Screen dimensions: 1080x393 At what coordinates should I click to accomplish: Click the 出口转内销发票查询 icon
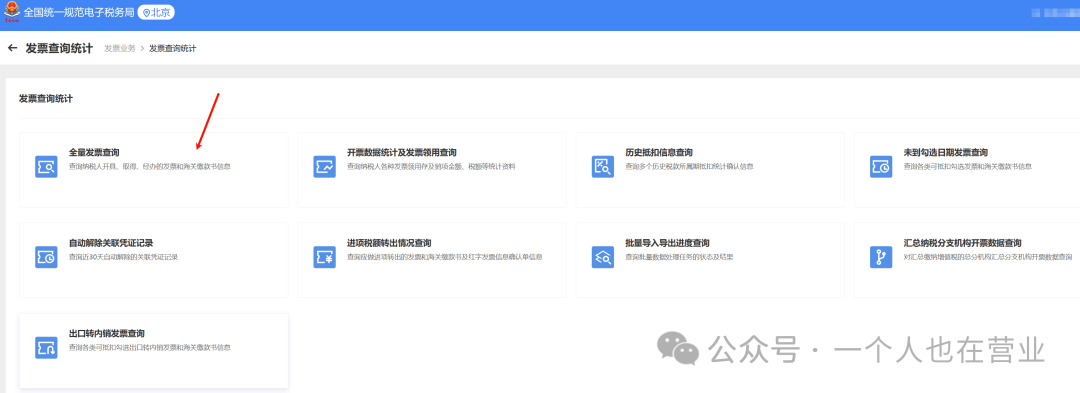(46, 348)
